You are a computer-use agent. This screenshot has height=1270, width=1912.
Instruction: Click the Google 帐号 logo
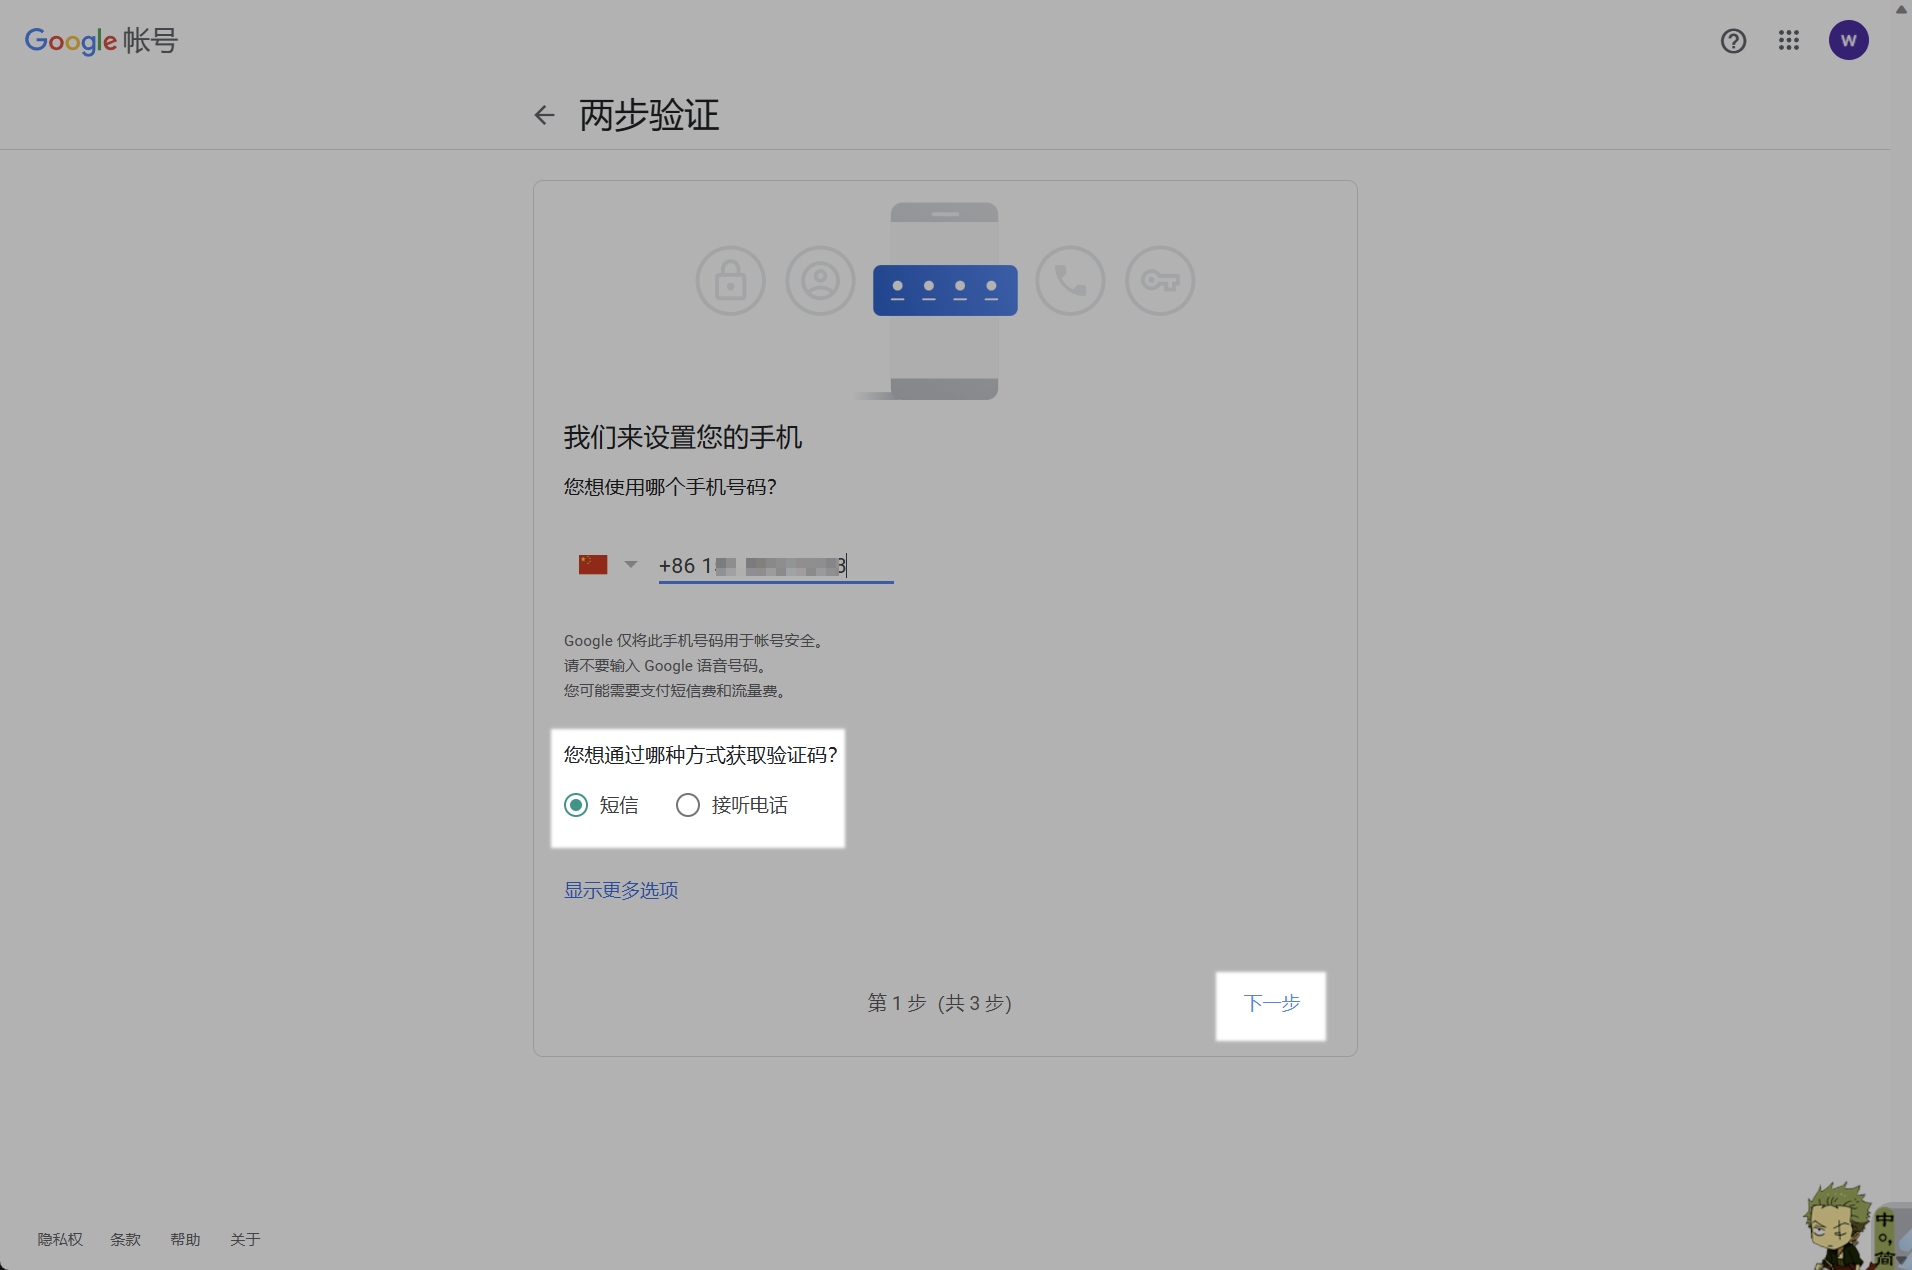point(101,41)
